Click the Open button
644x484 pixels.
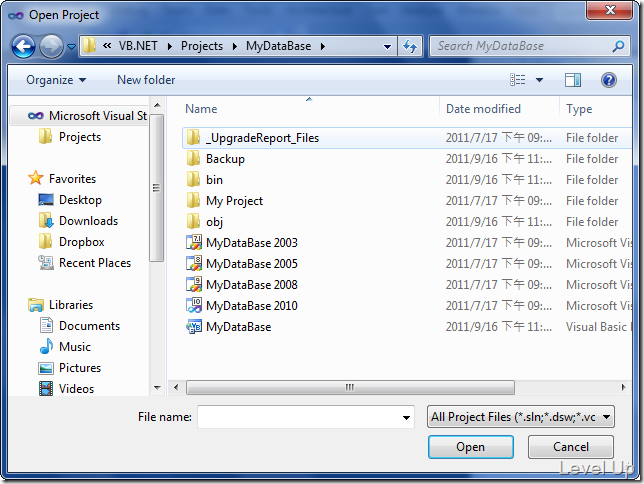pos(471,447)
